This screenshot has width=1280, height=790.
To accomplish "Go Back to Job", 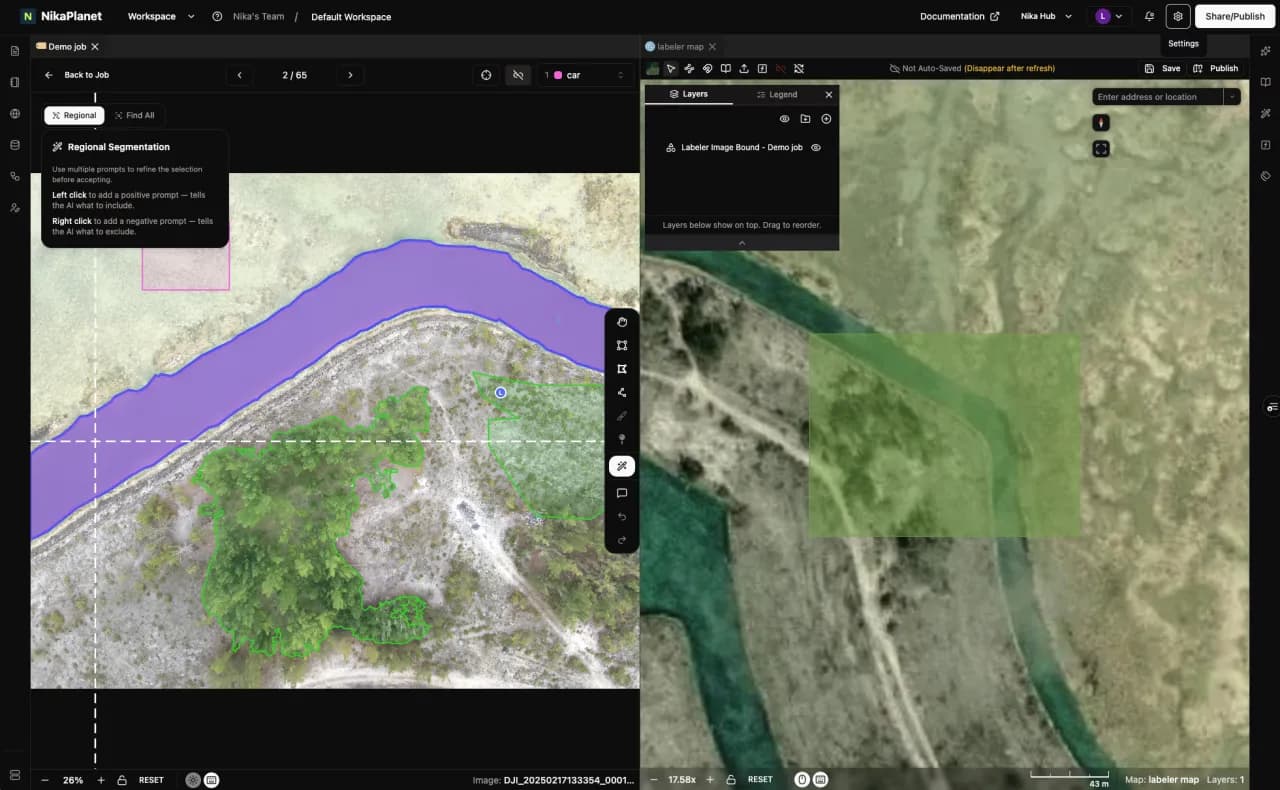I will (x=77, y=75).
